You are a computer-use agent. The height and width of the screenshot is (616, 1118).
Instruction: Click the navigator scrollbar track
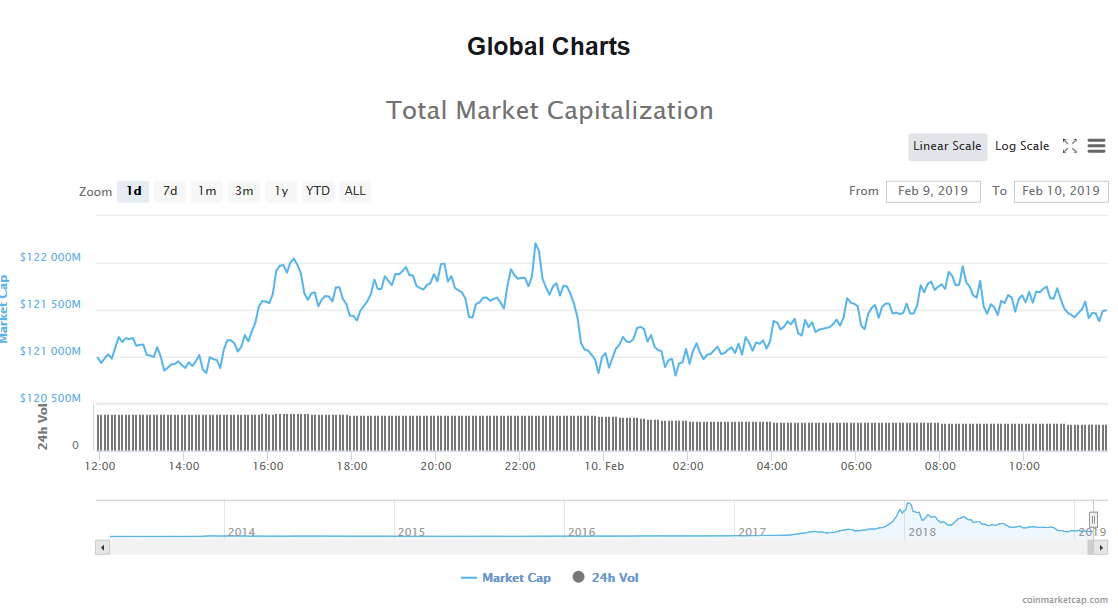(x=598, y=548)
